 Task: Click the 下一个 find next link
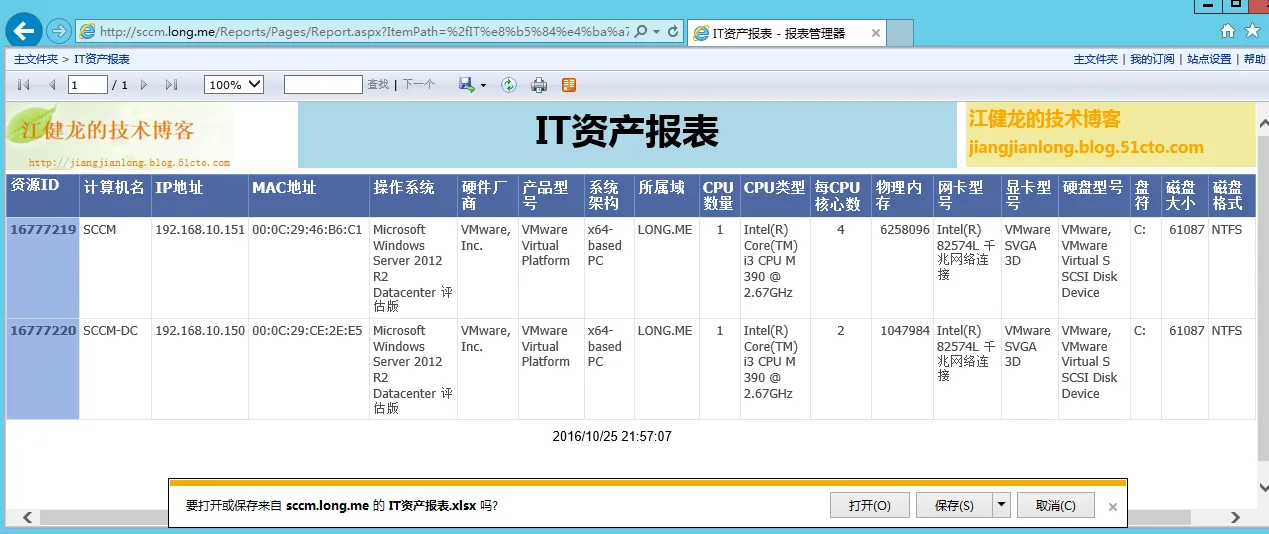point(419,85)
